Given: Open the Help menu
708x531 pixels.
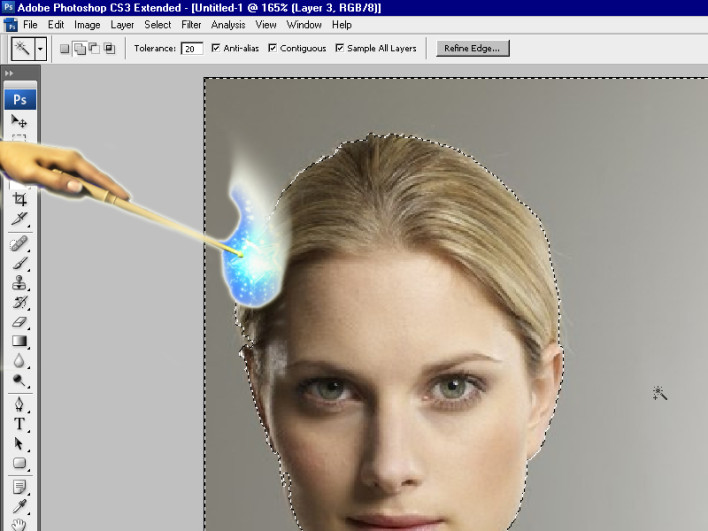Looking at the screenshot, I should click(342, 25).
